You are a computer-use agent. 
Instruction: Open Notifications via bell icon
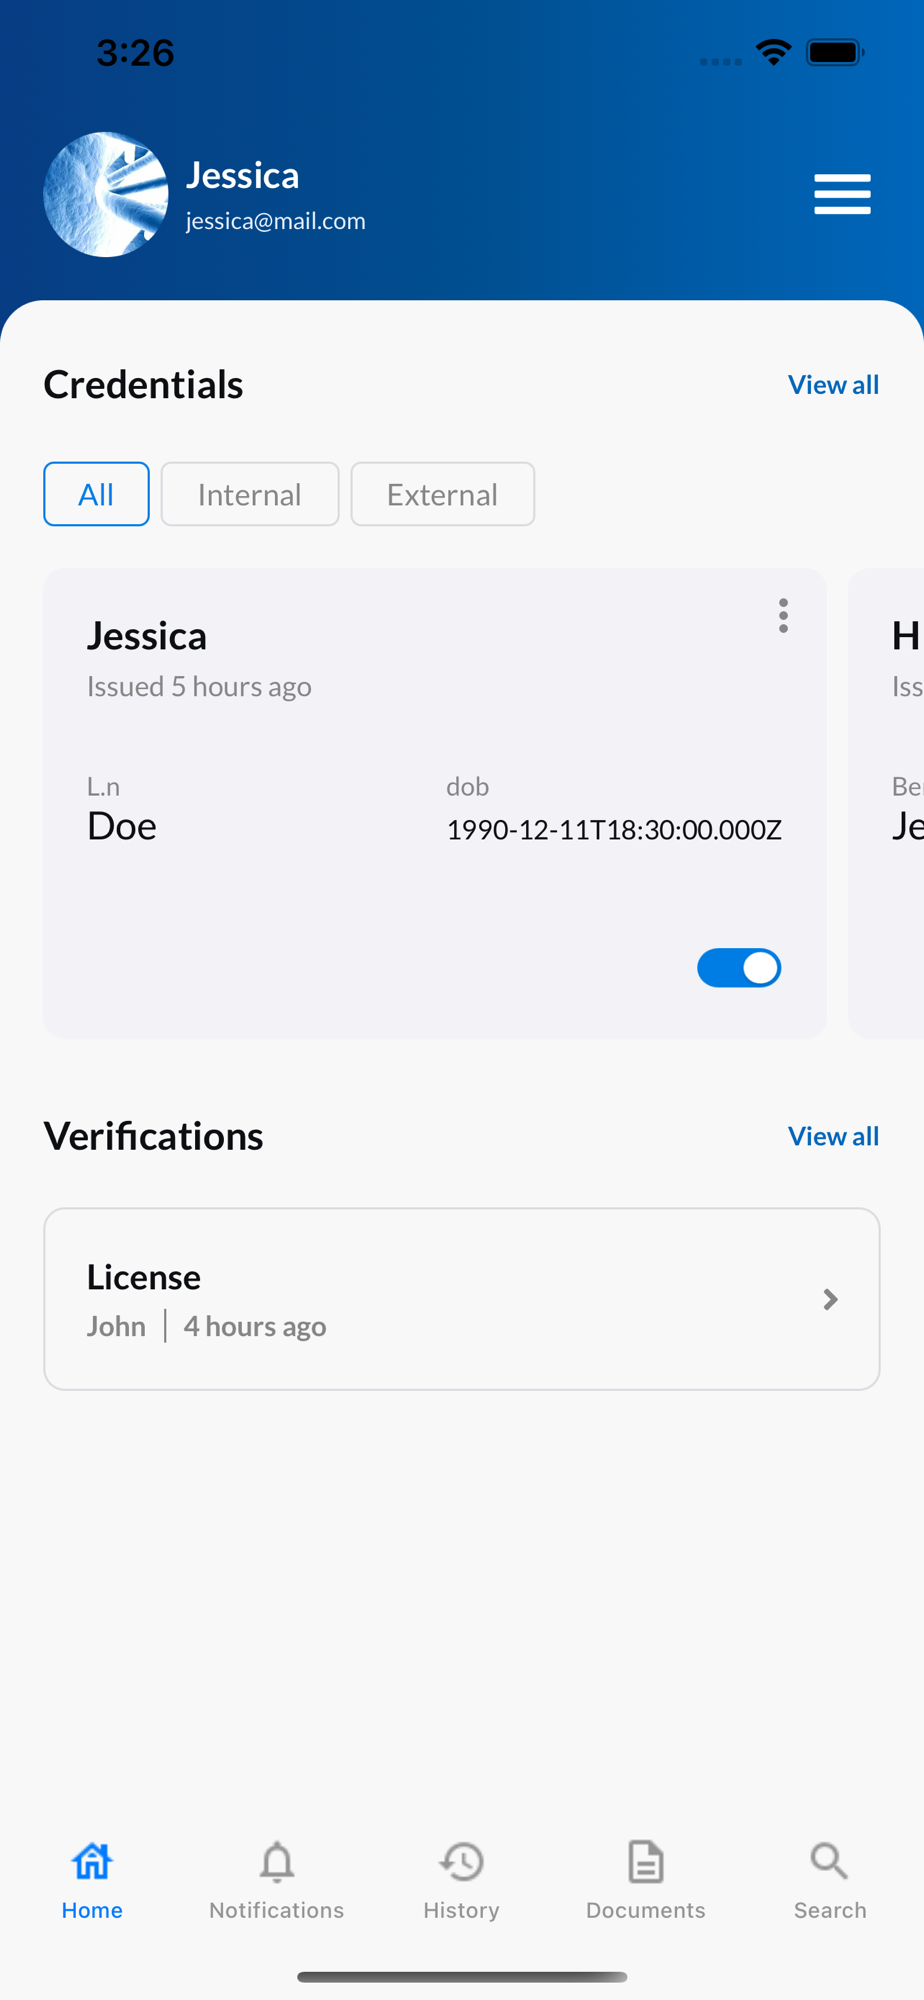(277, 1861)
